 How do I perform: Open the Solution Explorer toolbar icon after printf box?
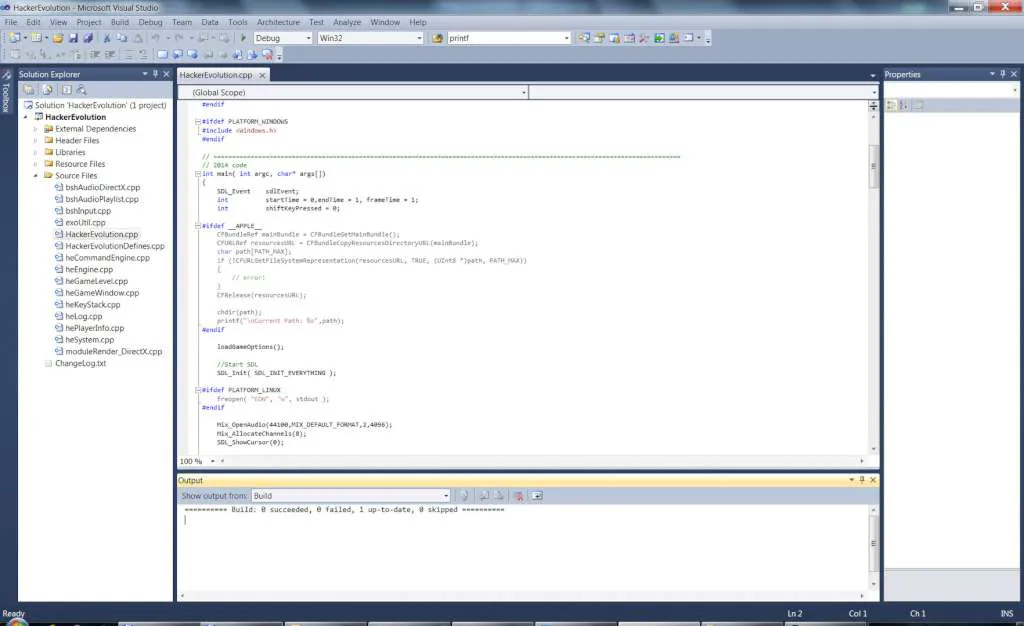[584, 39]
